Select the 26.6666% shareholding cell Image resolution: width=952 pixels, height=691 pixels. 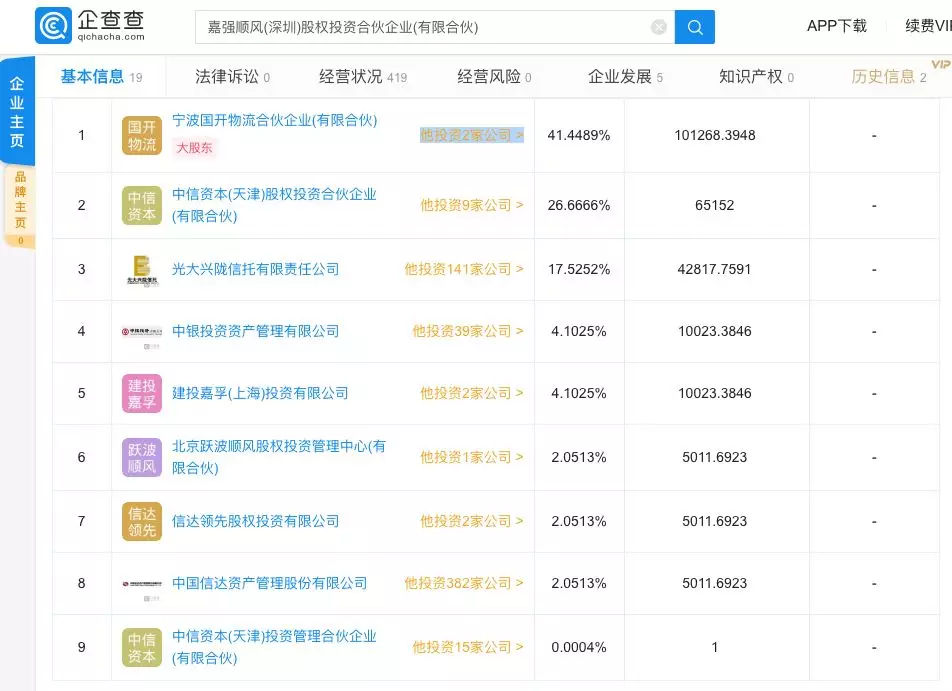click(x=579, y=205)
